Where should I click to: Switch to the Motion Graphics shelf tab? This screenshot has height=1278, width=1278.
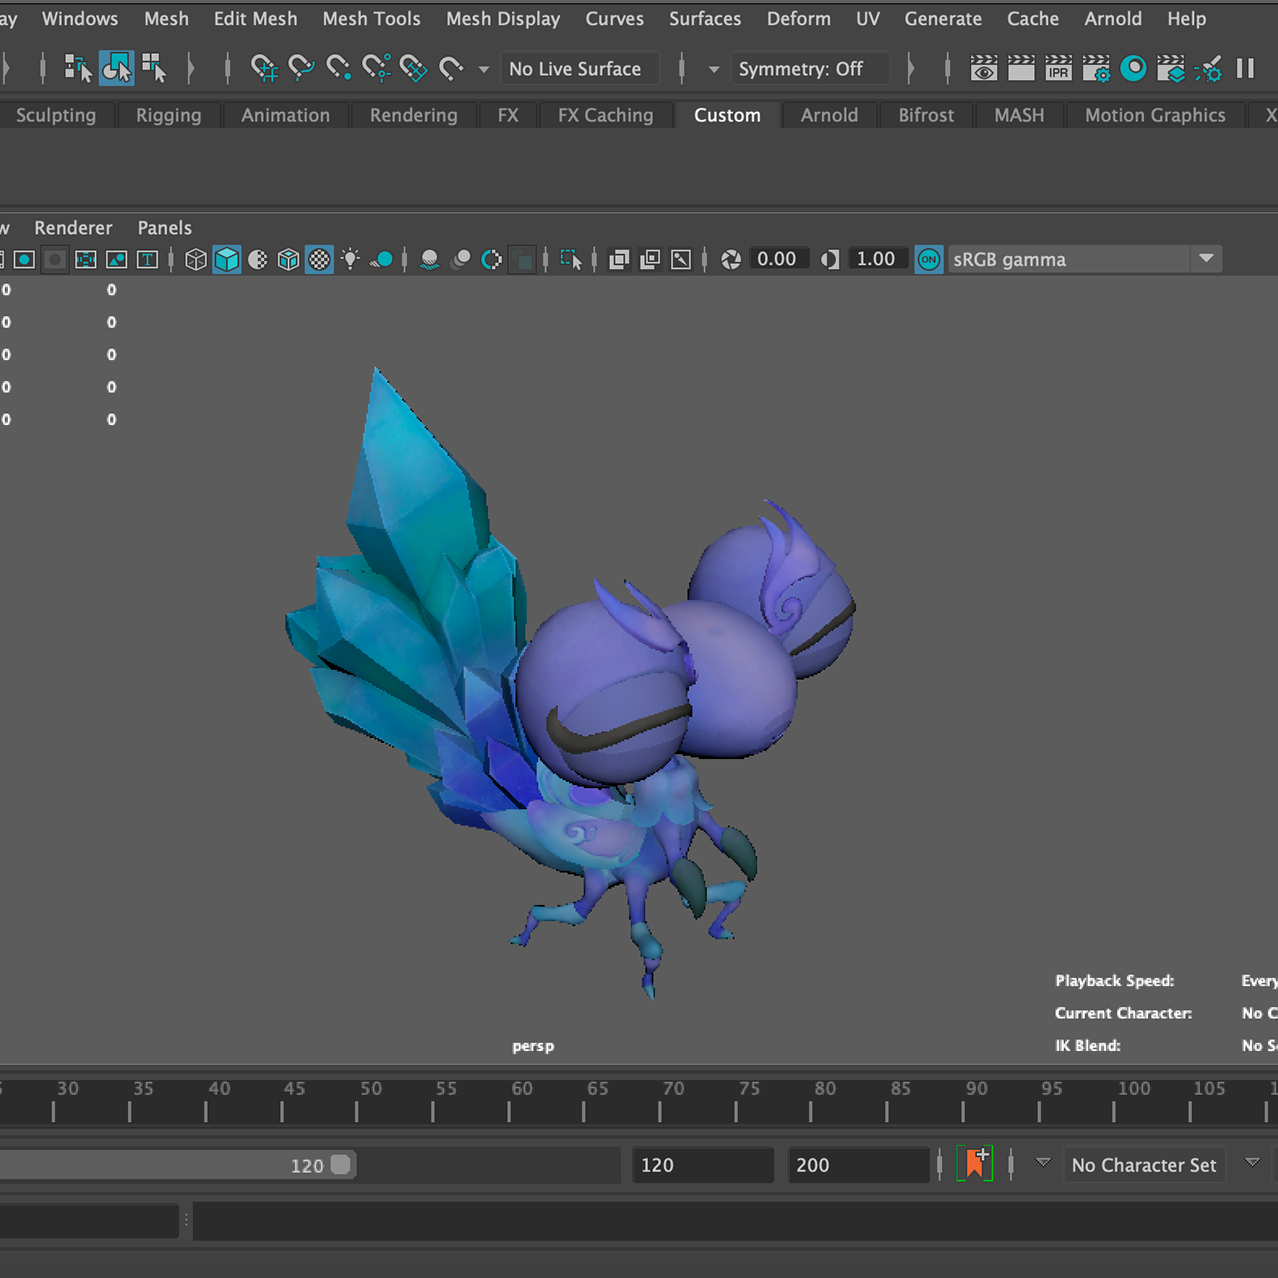pos(1155,115)
